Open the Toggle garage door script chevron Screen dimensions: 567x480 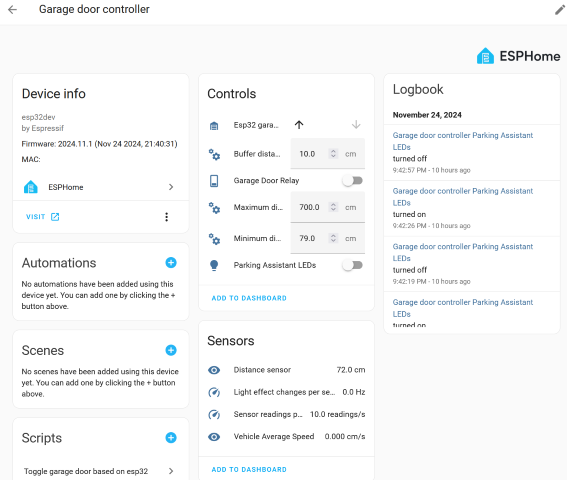pyautogui.click(x=171, y=471)
